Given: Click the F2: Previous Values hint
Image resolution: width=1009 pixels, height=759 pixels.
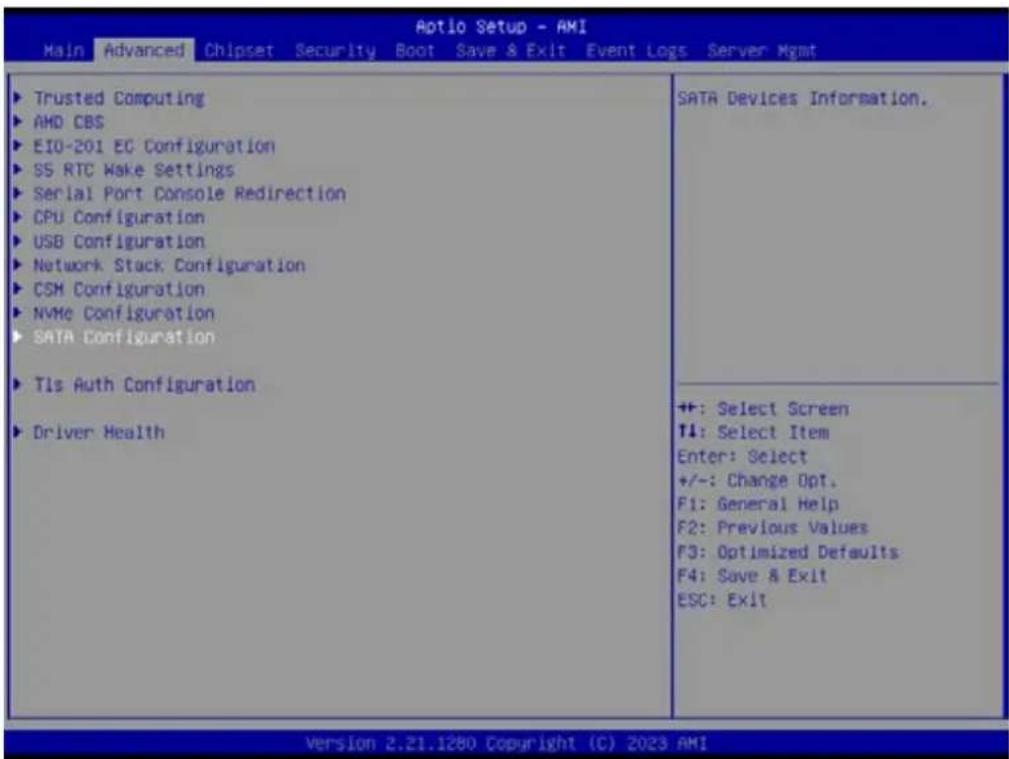Looking at the screenshot, I should (x=772, y=528).
